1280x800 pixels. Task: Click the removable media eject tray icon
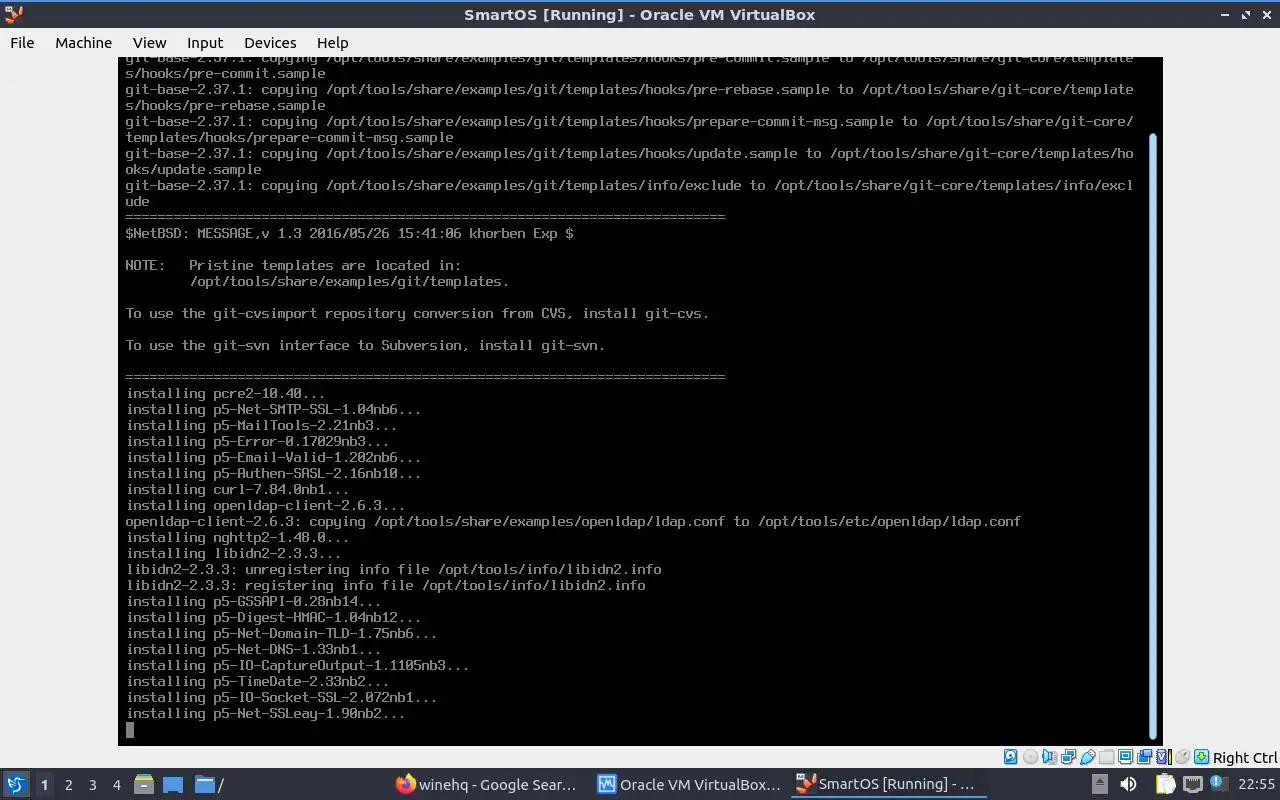1100,784
